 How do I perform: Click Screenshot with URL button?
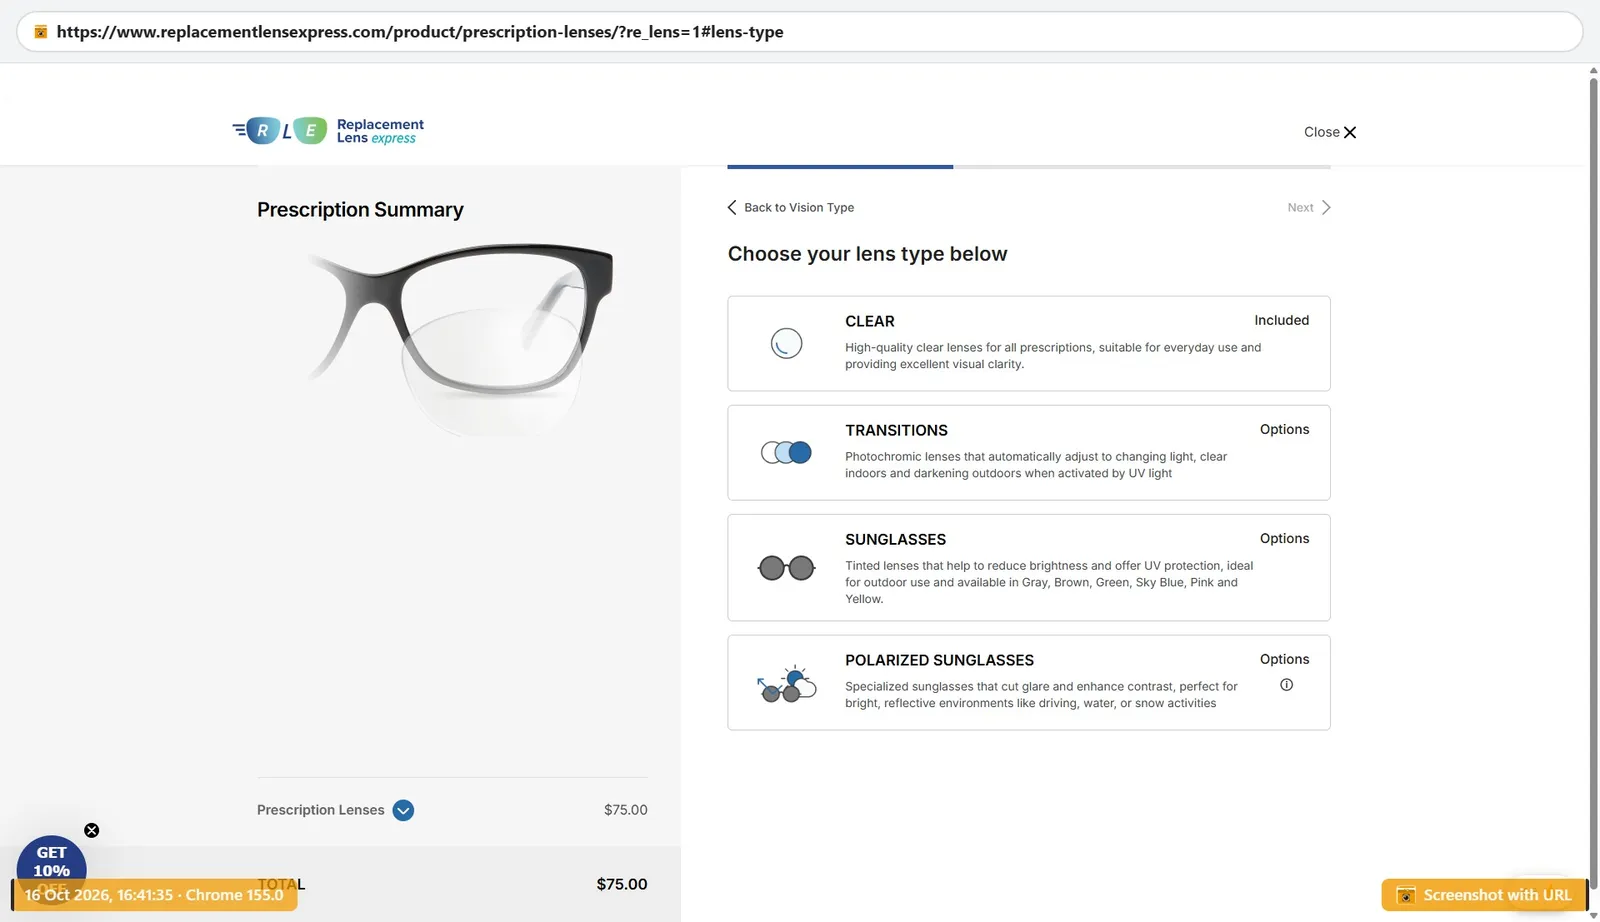pyautogui.click(x=1484, y=895)
